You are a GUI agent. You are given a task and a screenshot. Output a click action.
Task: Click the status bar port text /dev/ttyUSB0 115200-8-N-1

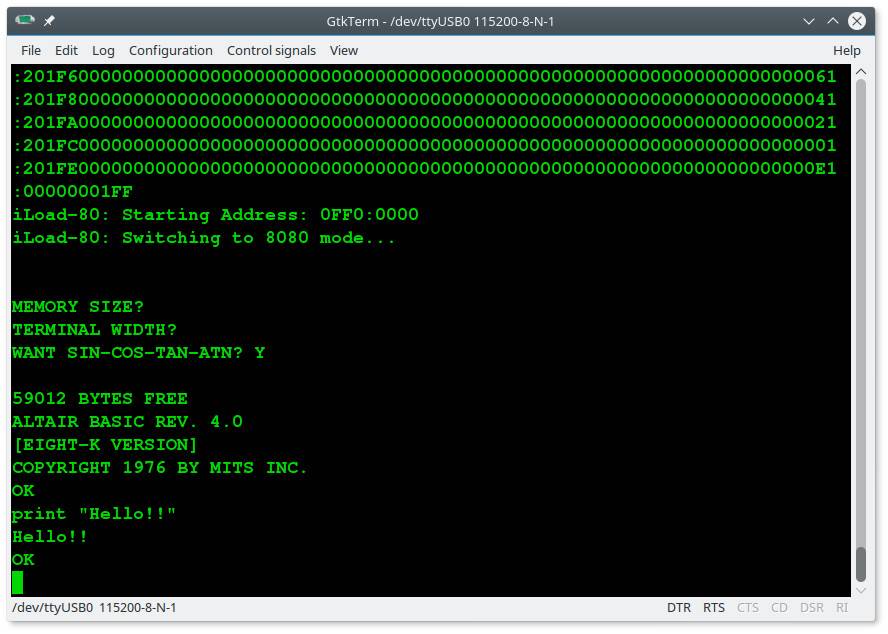94,607
